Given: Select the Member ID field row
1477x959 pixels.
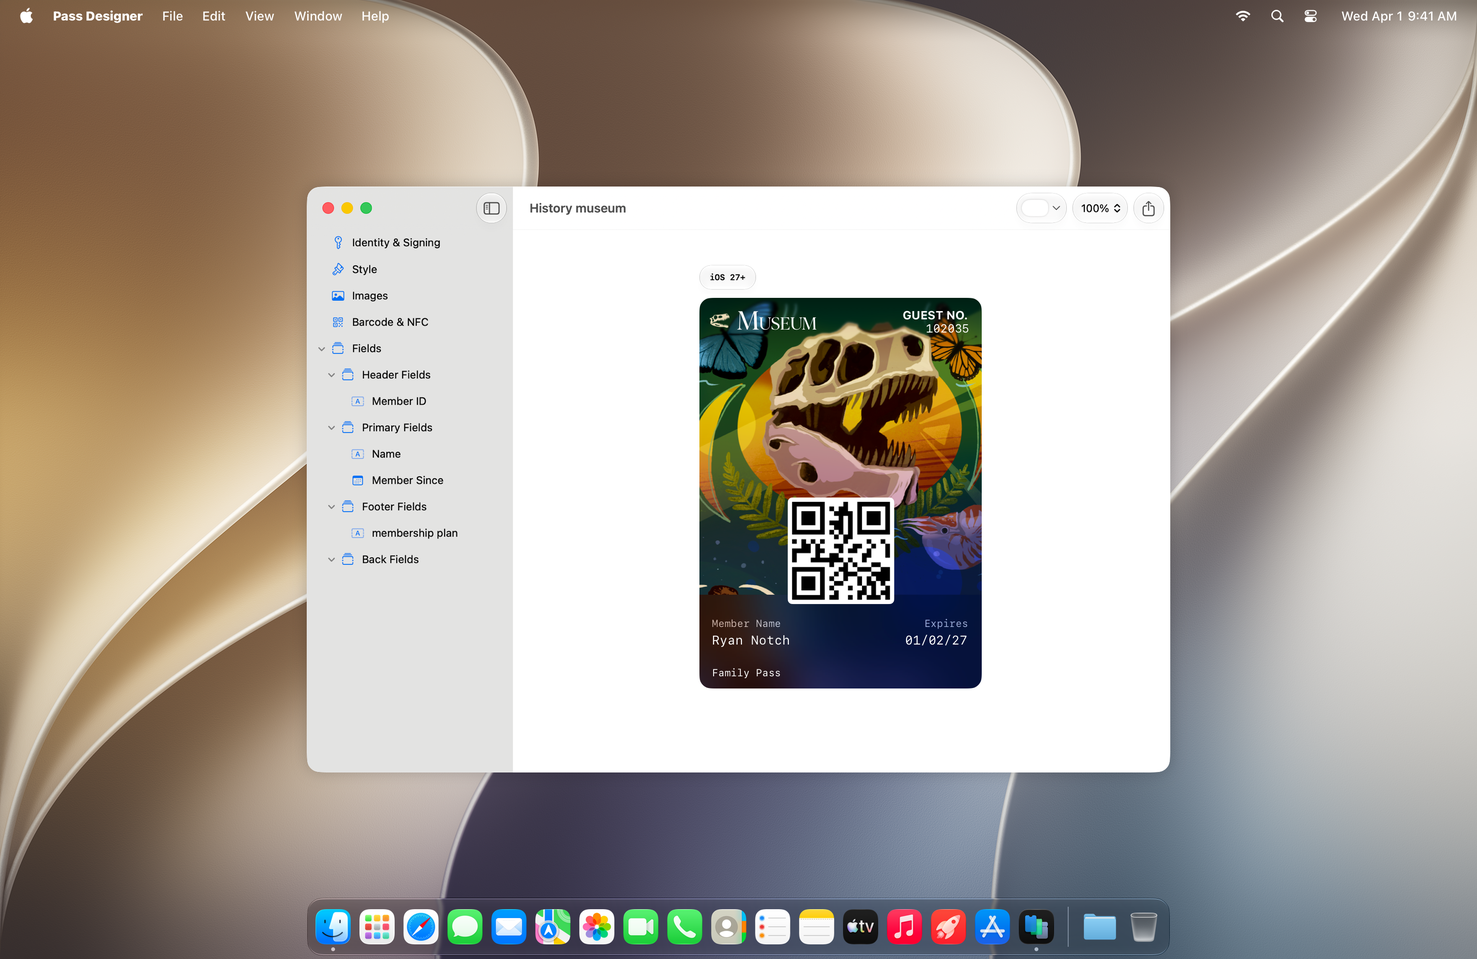Looking at the screenshot, I should point(410,401).
